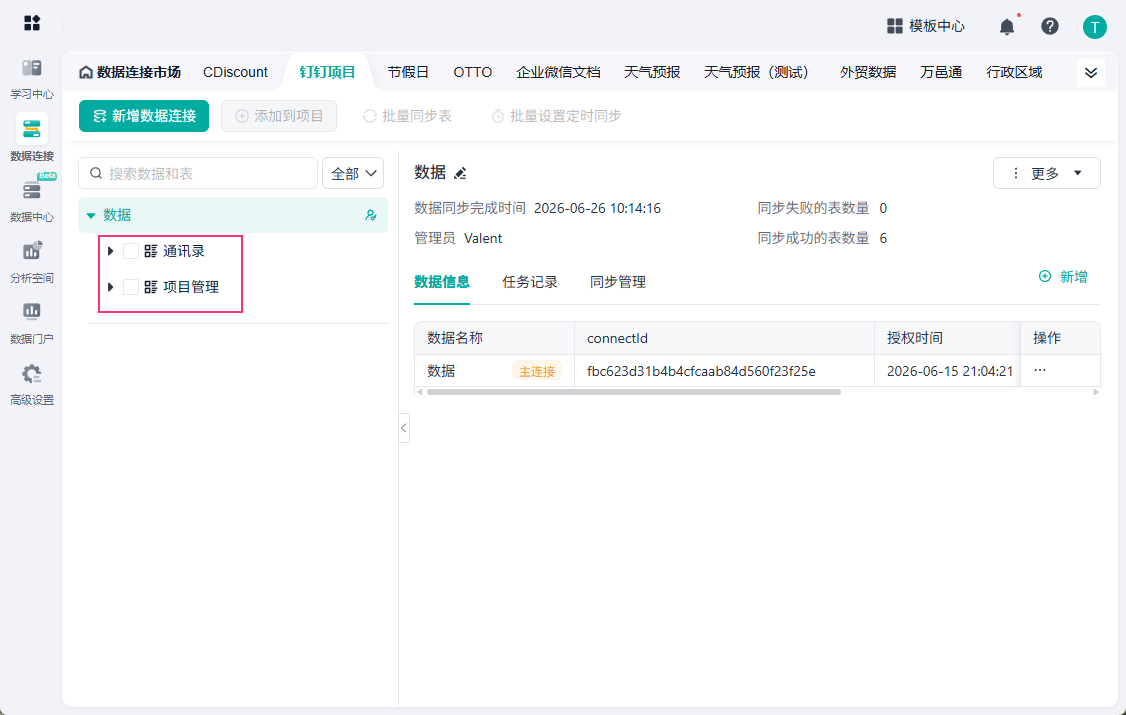1126x715 pixels.
Task: Show more tabs via the double chevron
Action: pos(1091,73)
